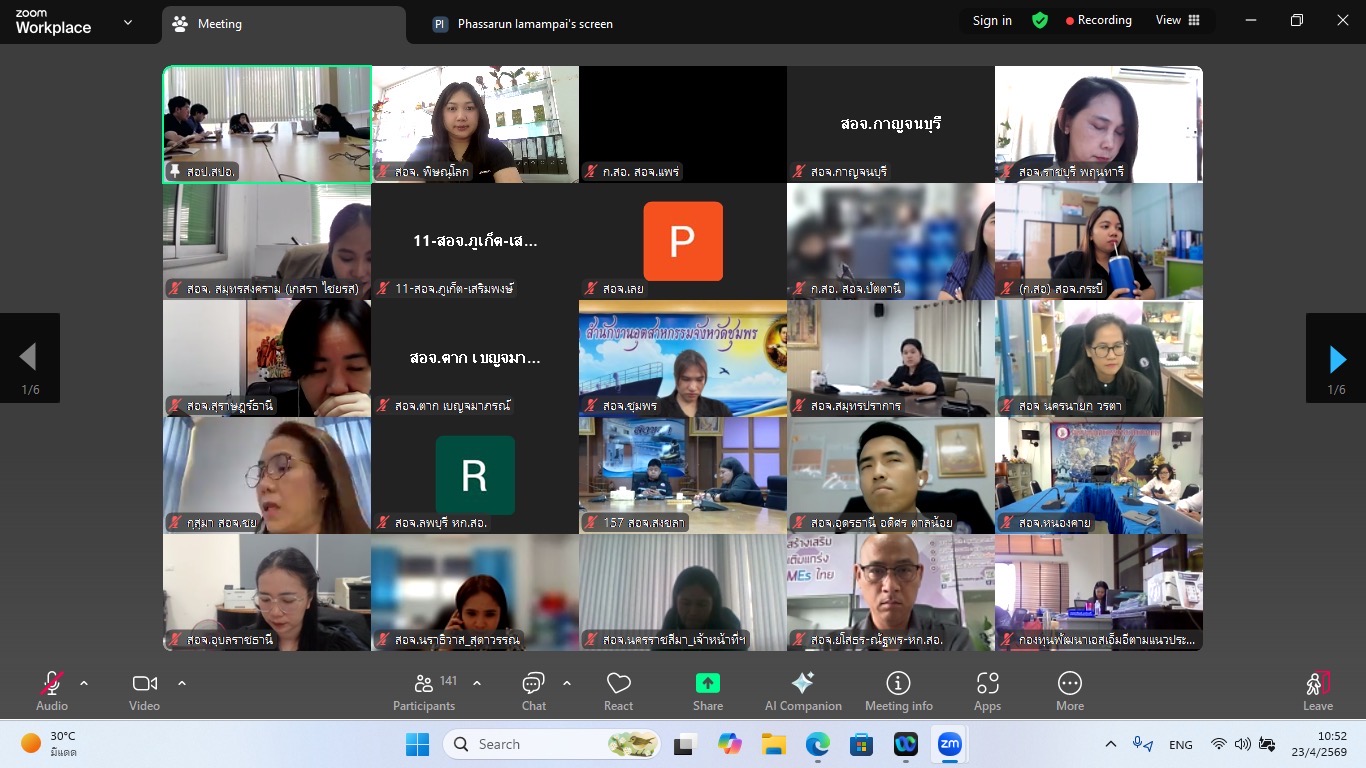Image resolution: width=1366 pixels, height=768 pixels.
Task: Open the Participants panel
Action: click(x=424, y=692)
